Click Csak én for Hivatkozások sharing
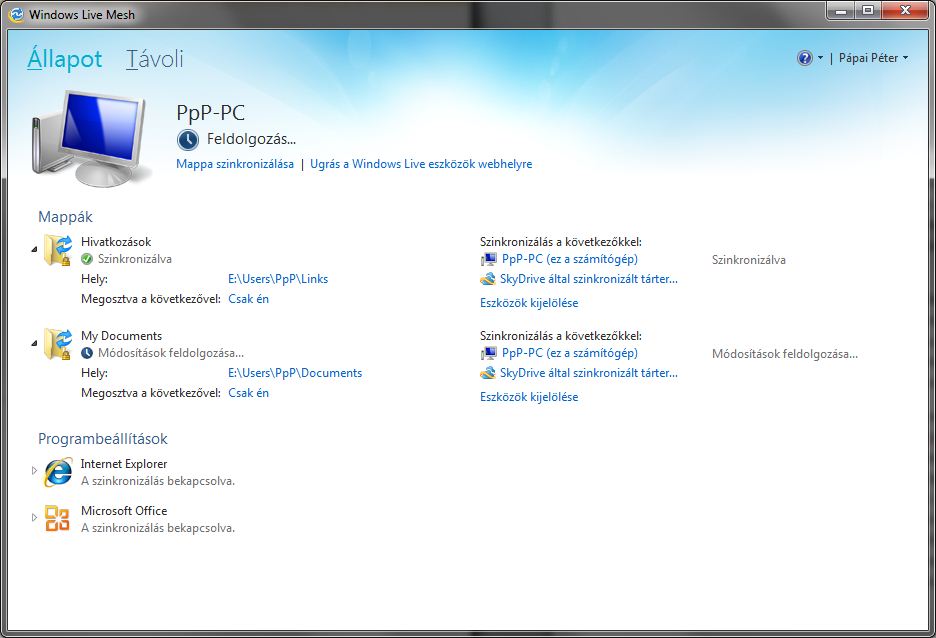936x638 pixels. tap(248, 299)
